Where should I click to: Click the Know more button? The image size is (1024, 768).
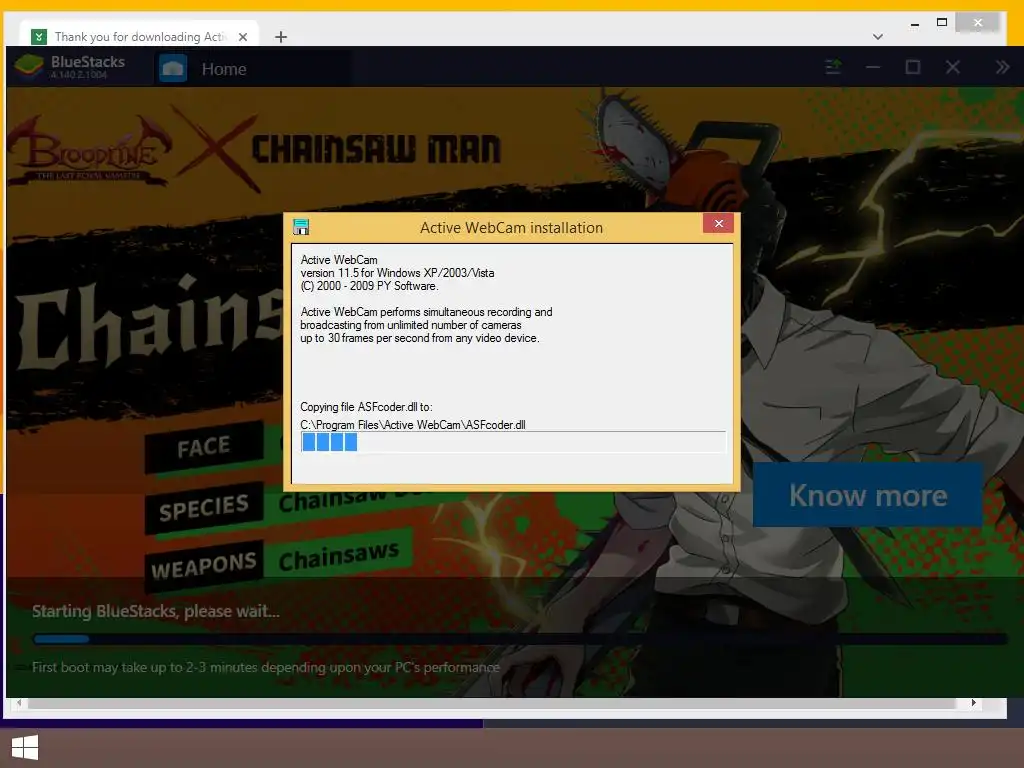(x=868, y=495)
